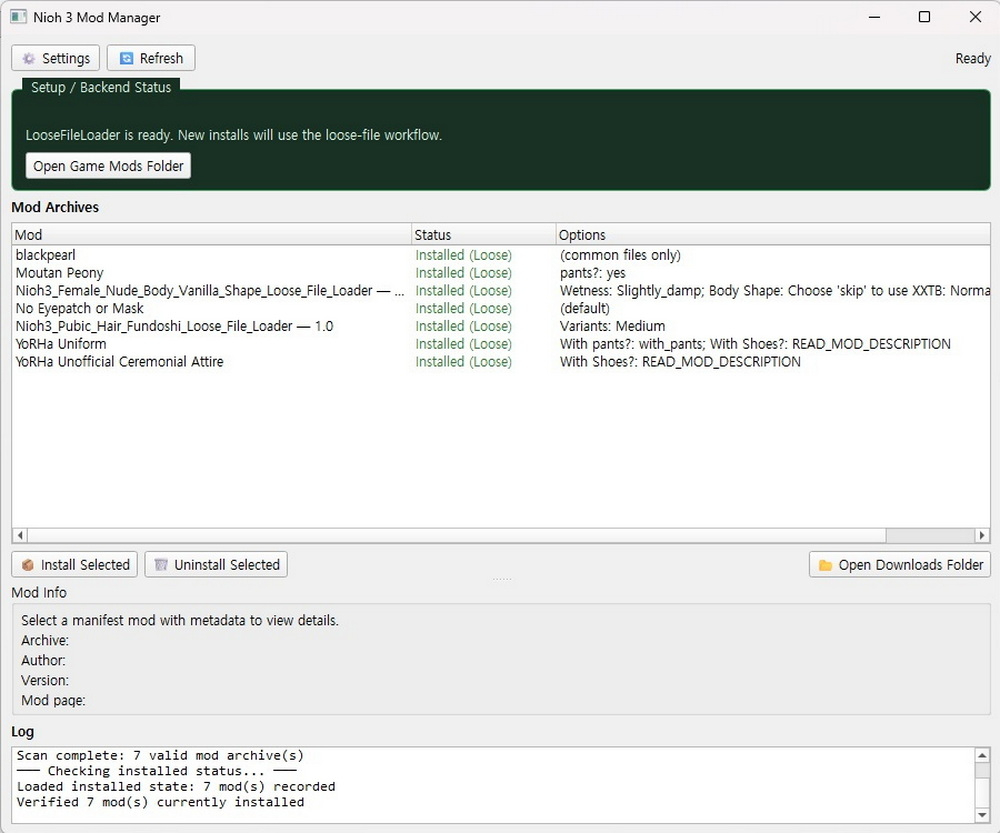Image resolution: width=1000 pixels, height=833 pixels.
Task: Click the Settings gear icon
Action: coord(29,59)
